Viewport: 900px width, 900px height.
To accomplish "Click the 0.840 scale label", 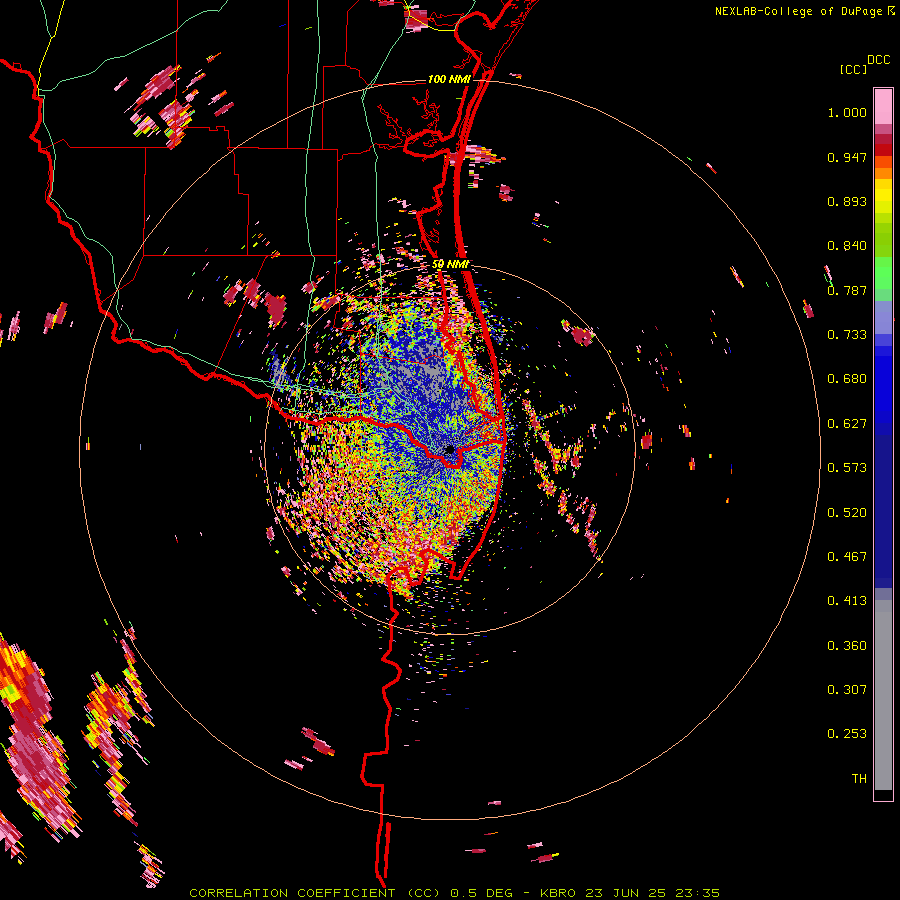I will pos(847,246).
